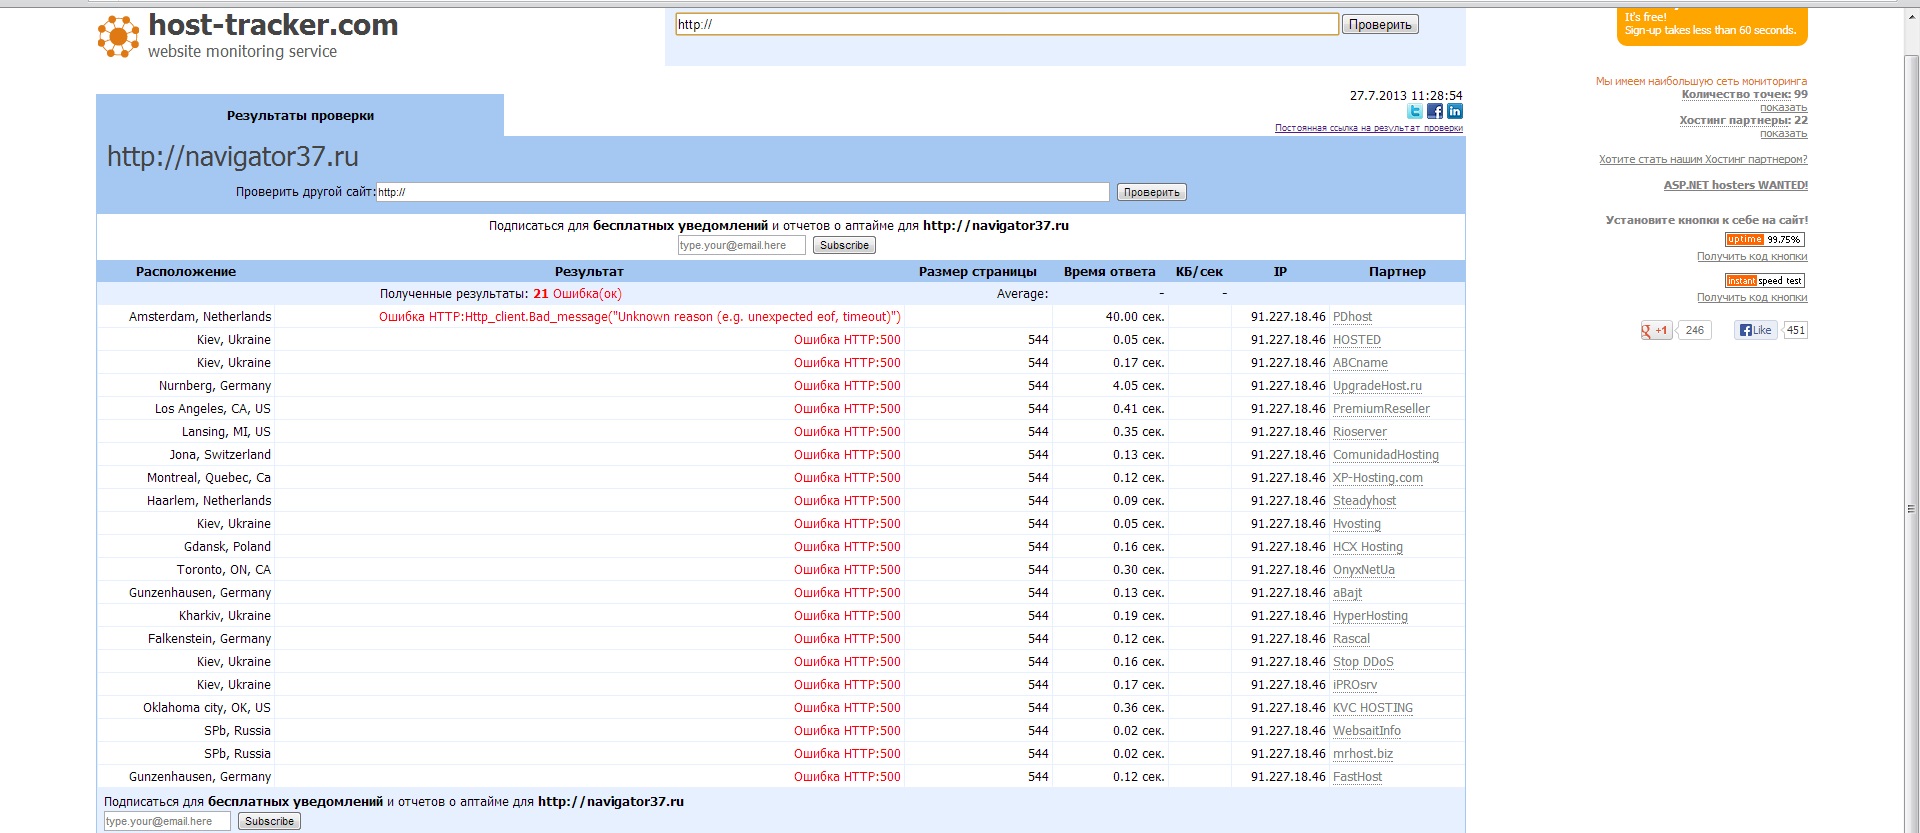Click the Количество точек: 99 link
1920x833 pixels.
(x=1744, y=94)
